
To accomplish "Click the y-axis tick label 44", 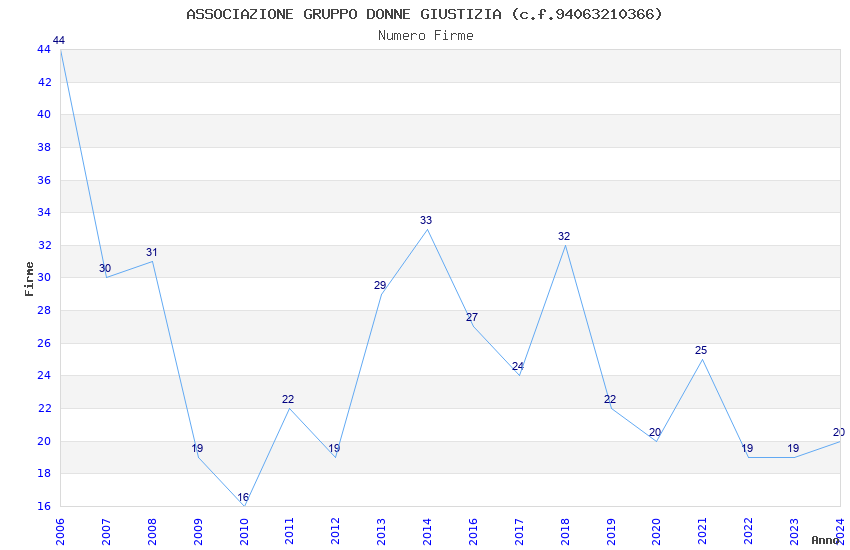I will click(44, 49).
